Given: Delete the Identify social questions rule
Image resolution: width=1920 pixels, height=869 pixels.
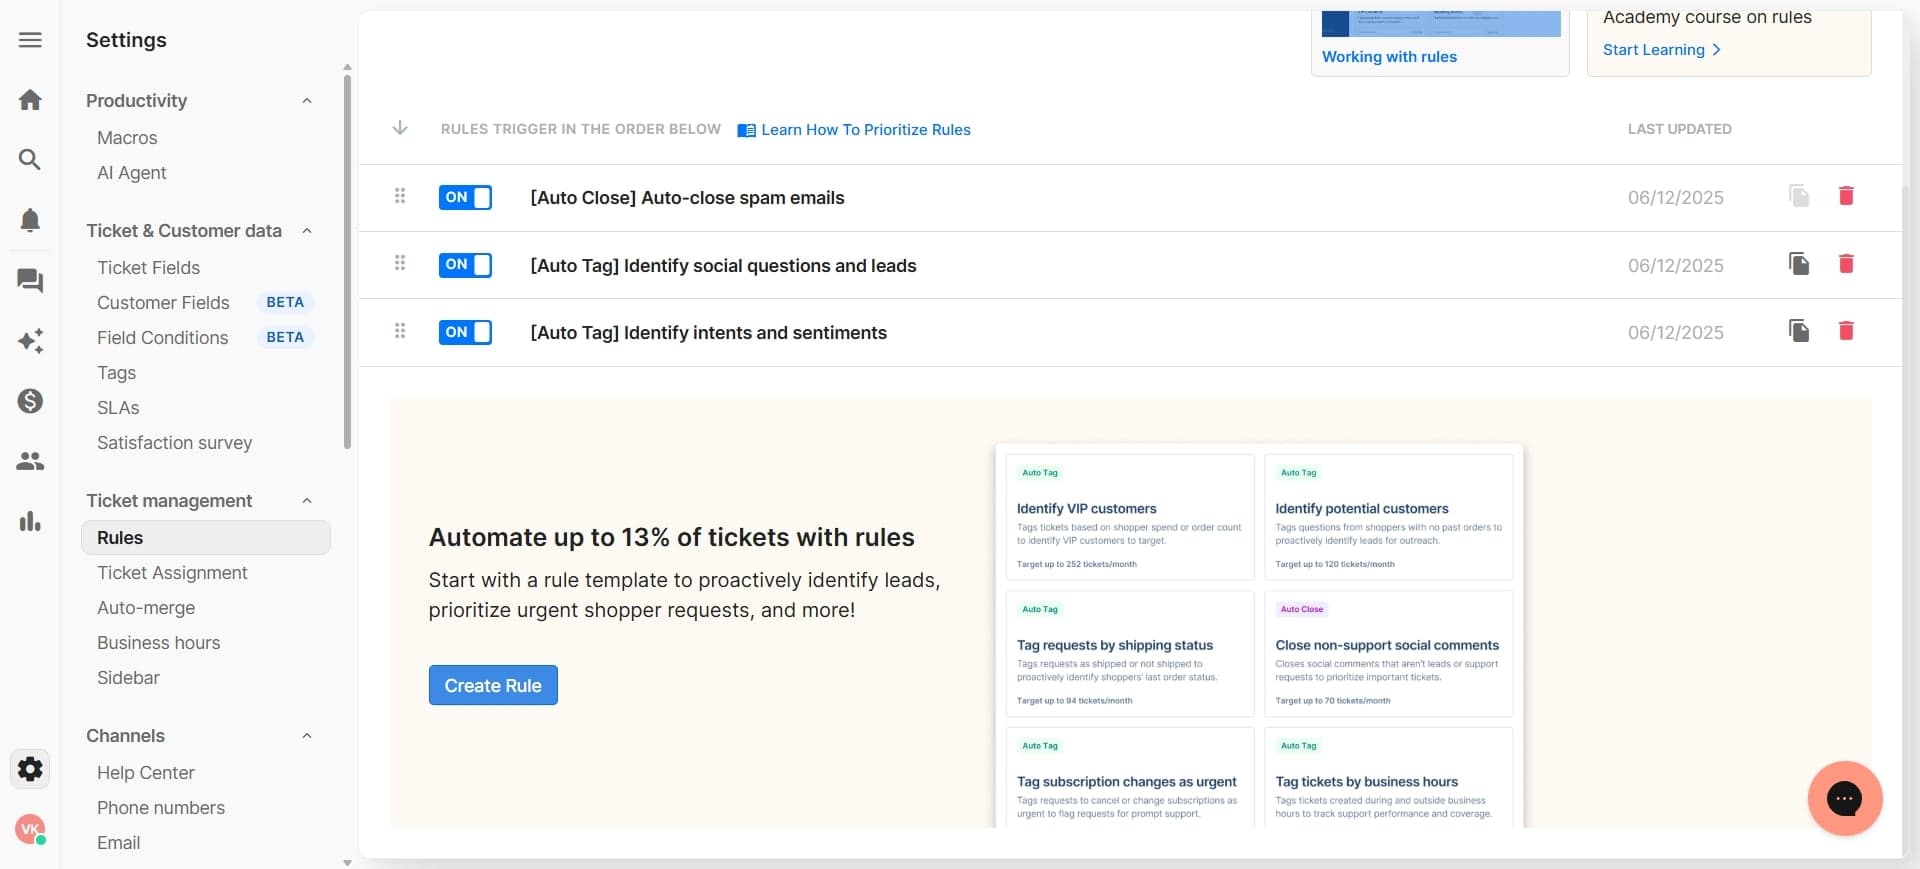Looking at the screenshot, I should tap(1846, 264).
